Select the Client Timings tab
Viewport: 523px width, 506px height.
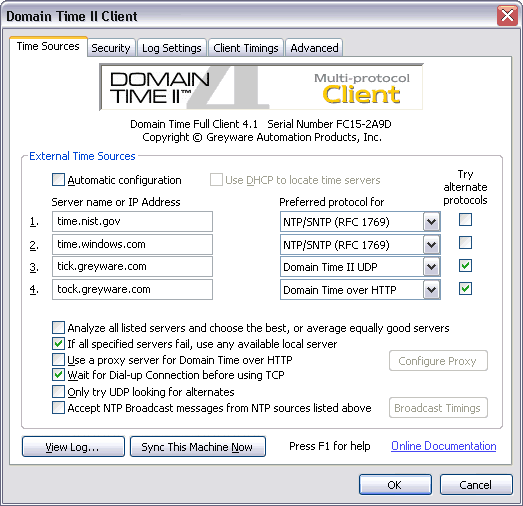point(245,48)
